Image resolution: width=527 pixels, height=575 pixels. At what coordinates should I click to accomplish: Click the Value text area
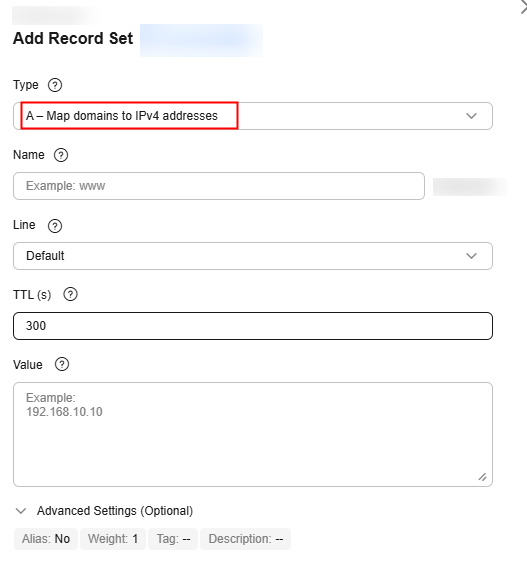pyautogui.click(x=253, y=435)
